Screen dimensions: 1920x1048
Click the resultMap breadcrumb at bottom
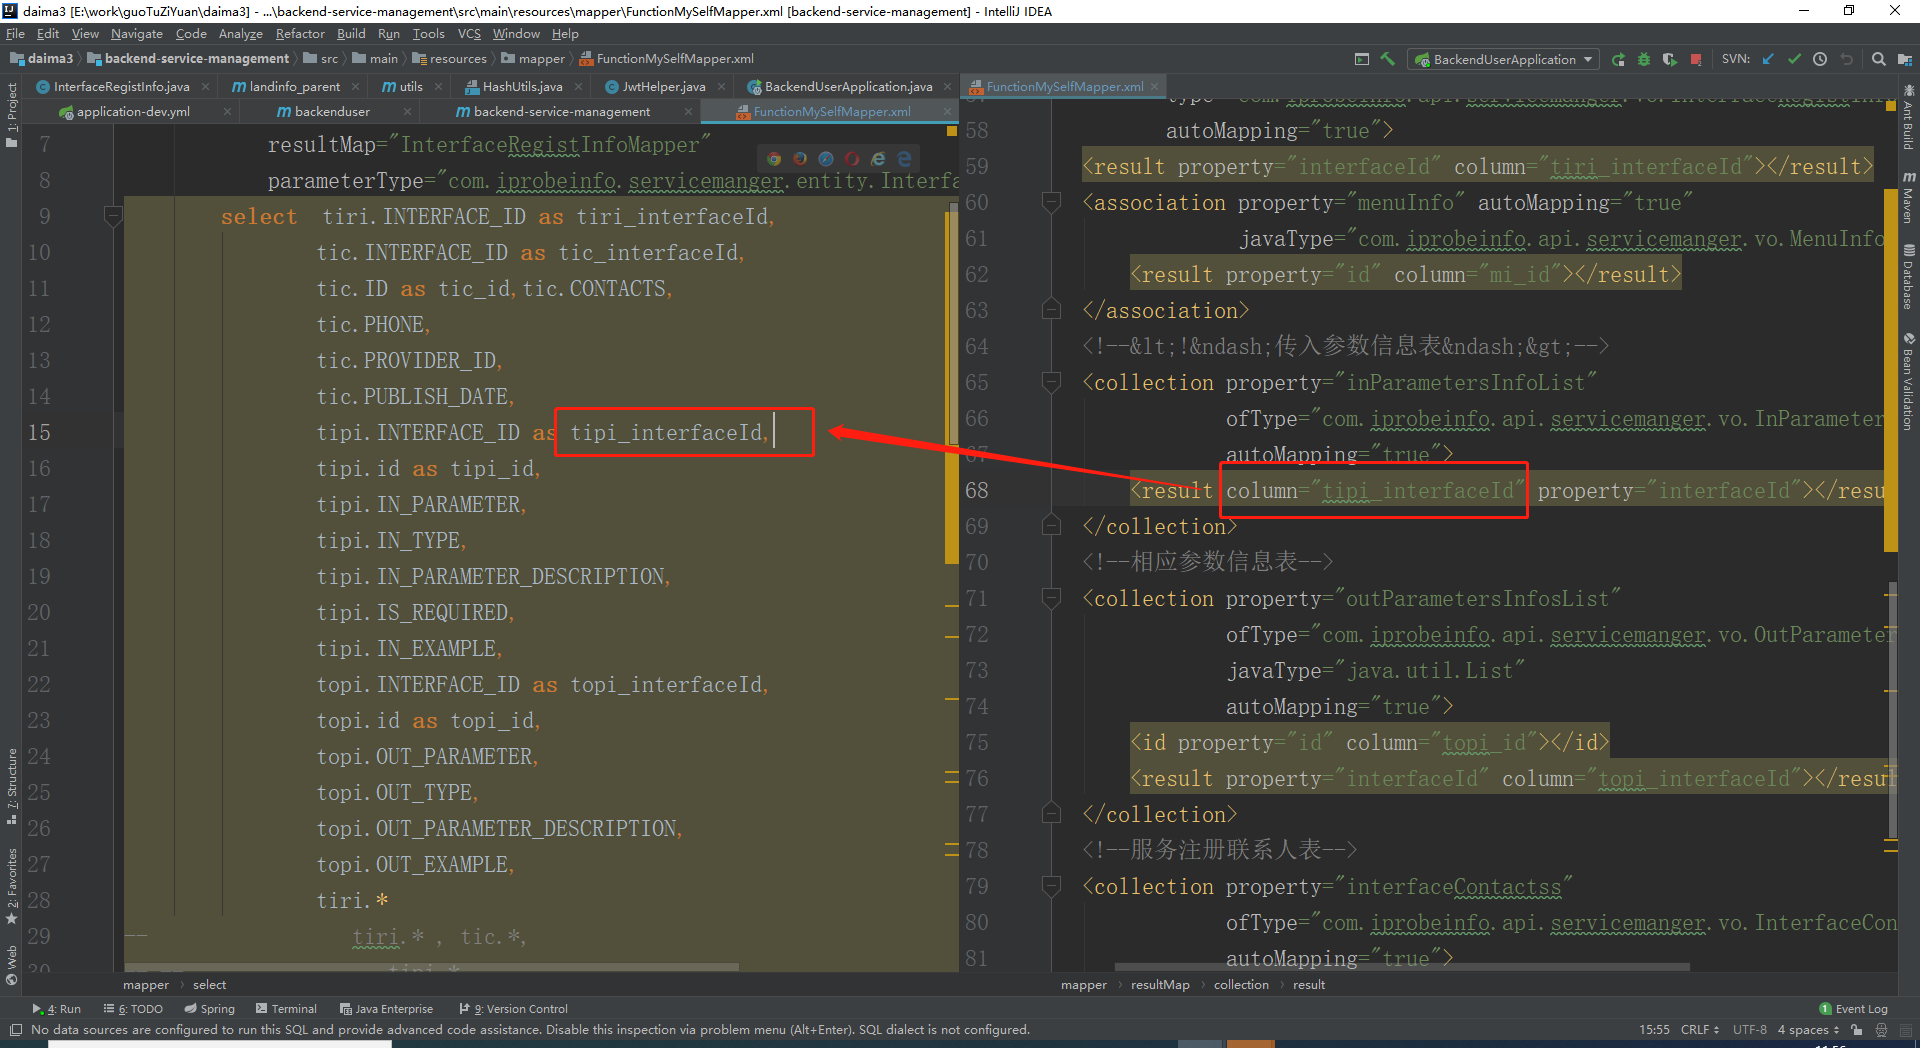point(1159,984)
